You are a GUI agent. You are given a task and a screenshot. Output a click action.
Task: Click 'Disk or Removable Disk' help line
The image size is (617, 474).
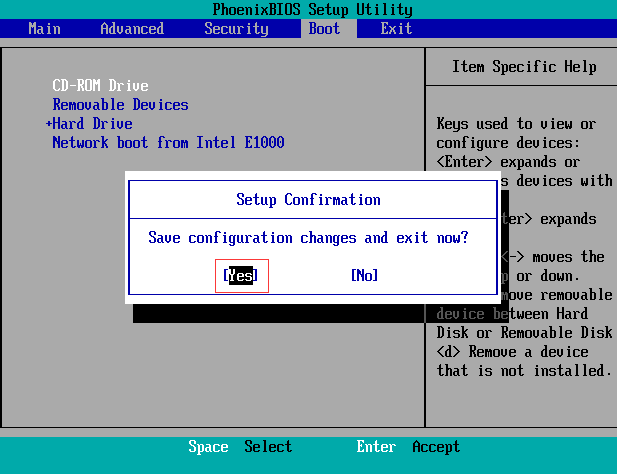[524, 332]
